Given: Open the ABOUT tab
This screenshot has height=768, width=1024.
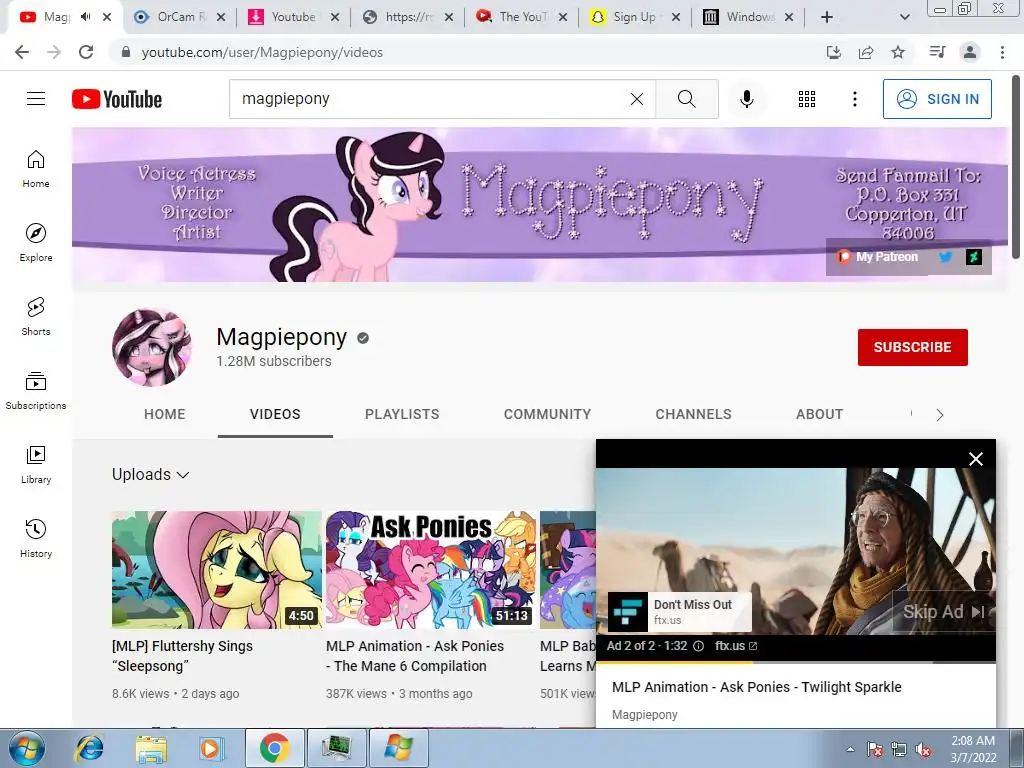Looking at the screenshot, I should click(819, 414).
